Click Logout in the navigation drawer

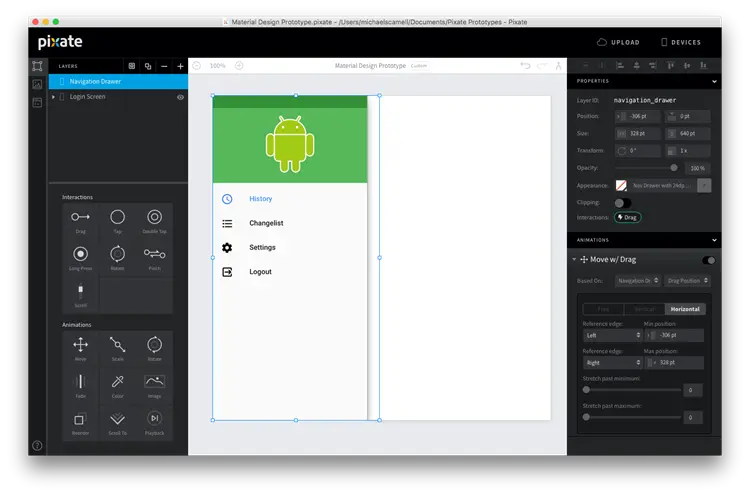[x=260, y=272]
